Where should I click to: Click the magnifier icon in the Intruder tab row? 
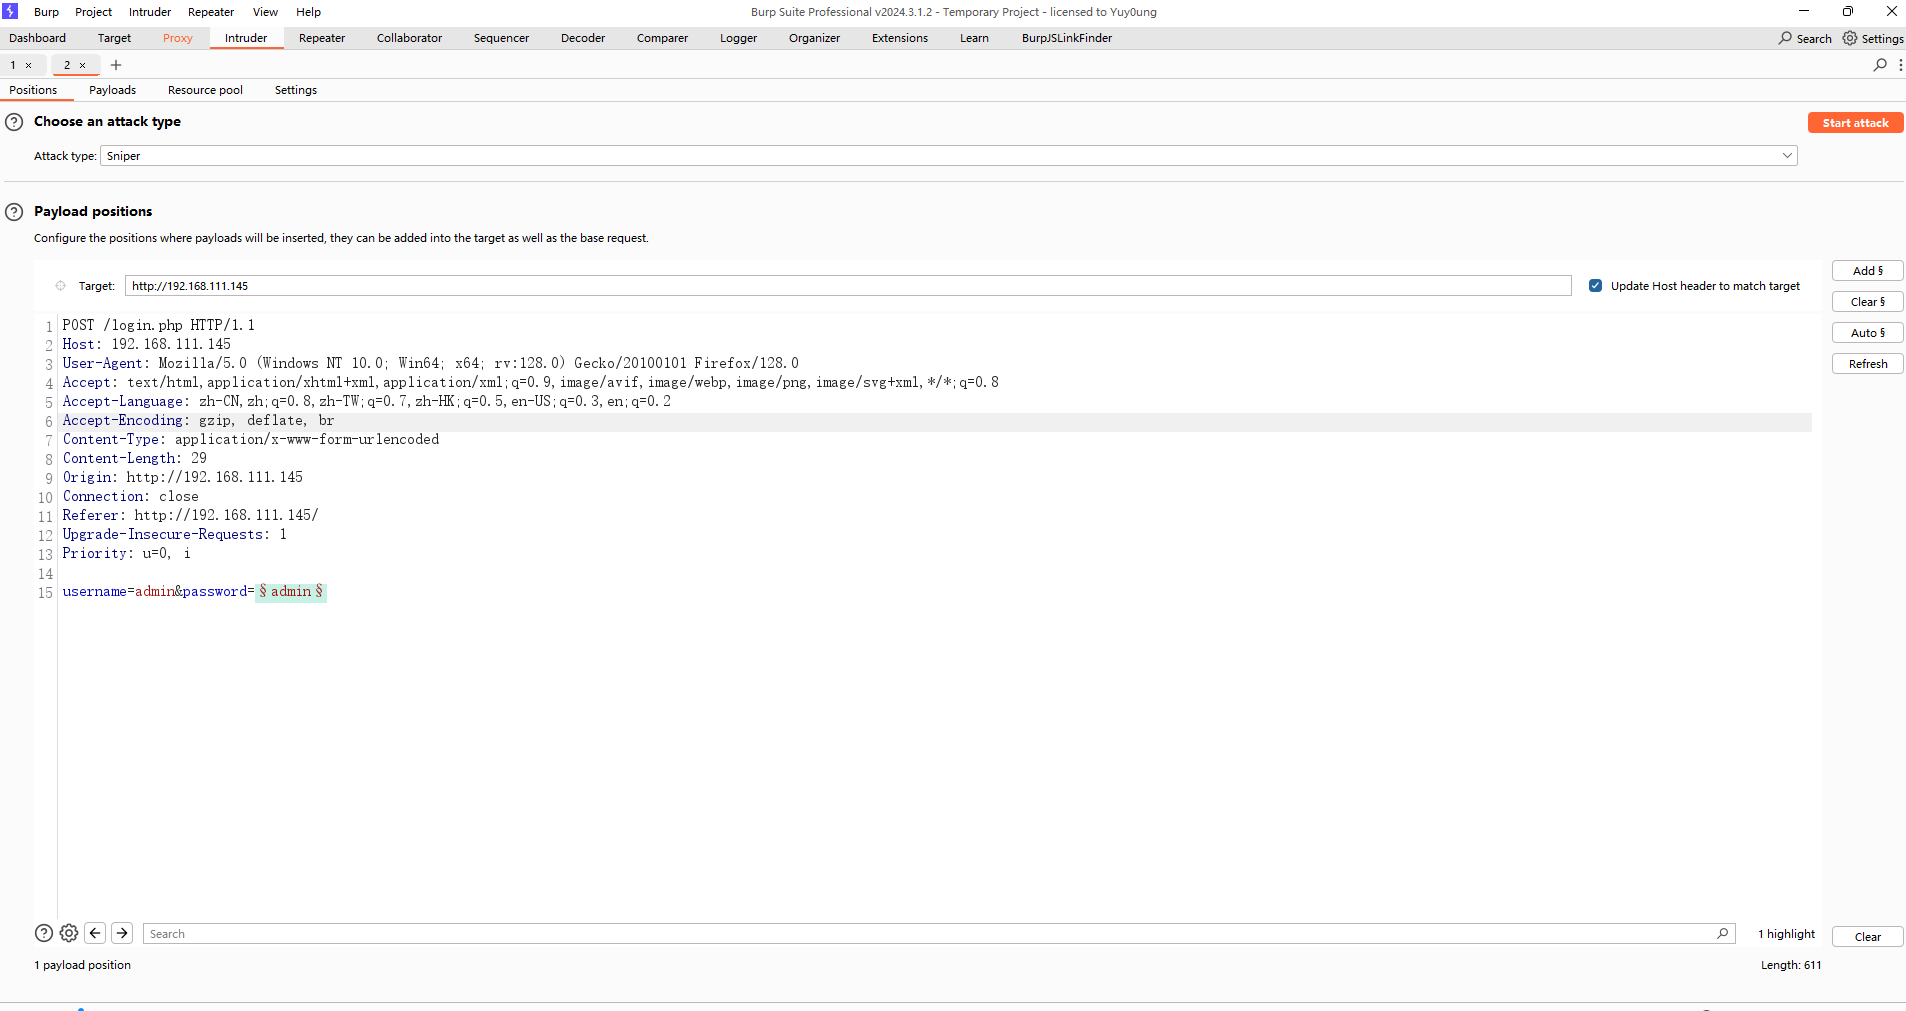tap(1879, 65)
